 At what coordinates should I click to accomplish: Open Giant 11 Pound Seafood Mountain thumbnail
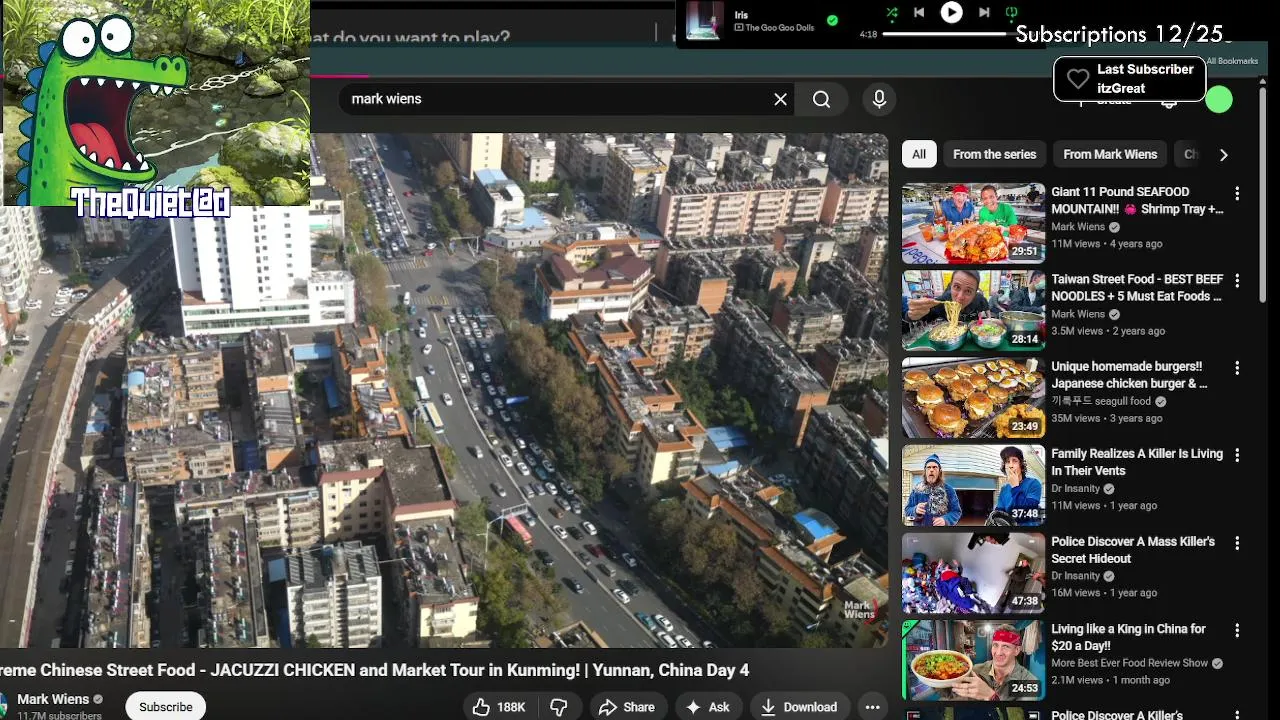[x=973, y=223]
